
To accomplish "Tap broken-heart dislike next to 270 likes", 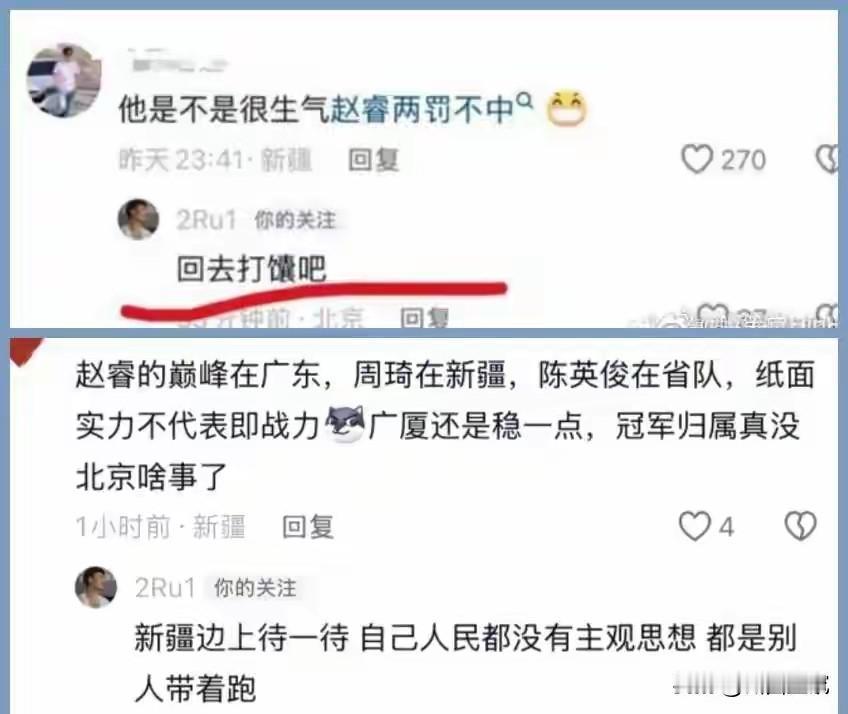I will click(x=827, y=160).
